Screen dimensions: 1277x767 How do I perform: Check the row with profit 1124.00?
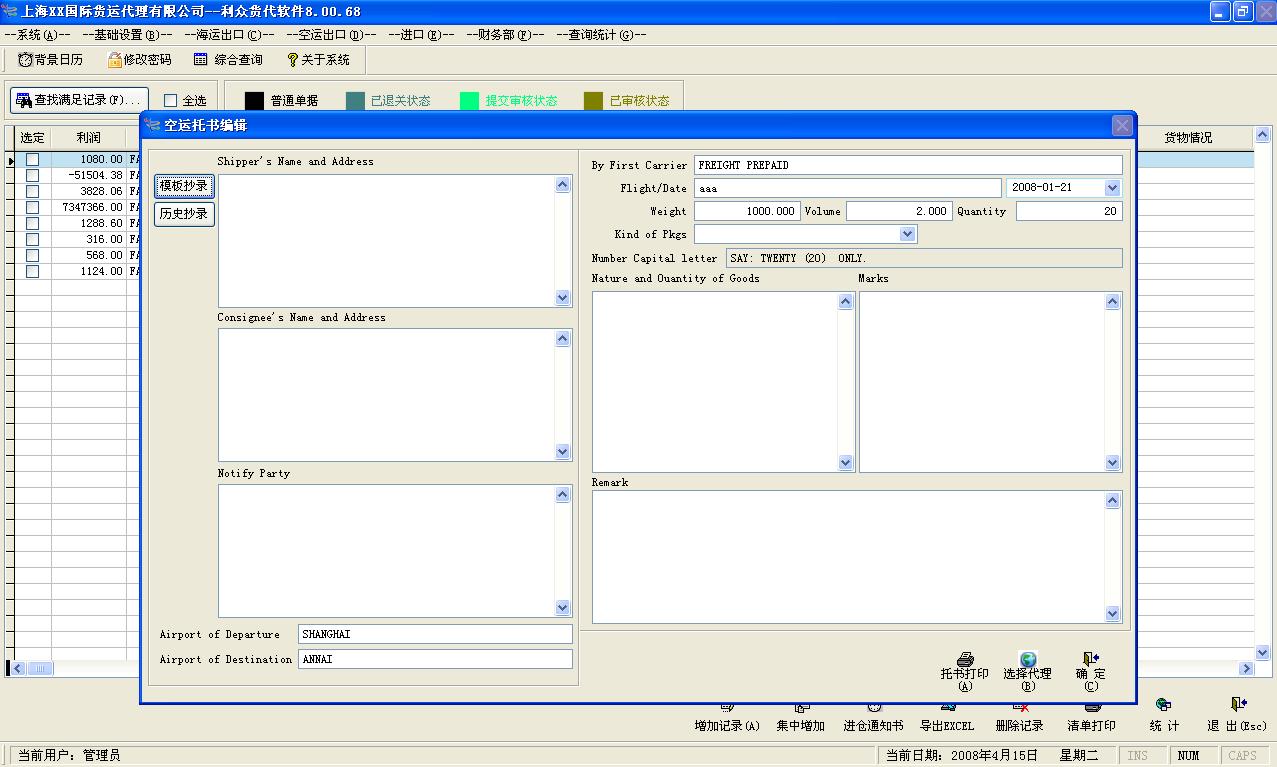click(x=32, y=271)
